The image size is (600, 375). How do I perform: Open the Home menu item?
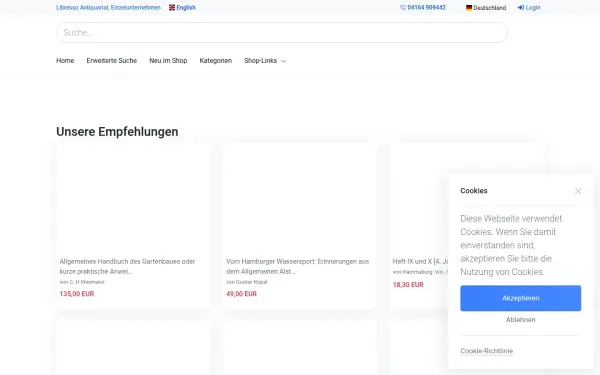[65, 60]
